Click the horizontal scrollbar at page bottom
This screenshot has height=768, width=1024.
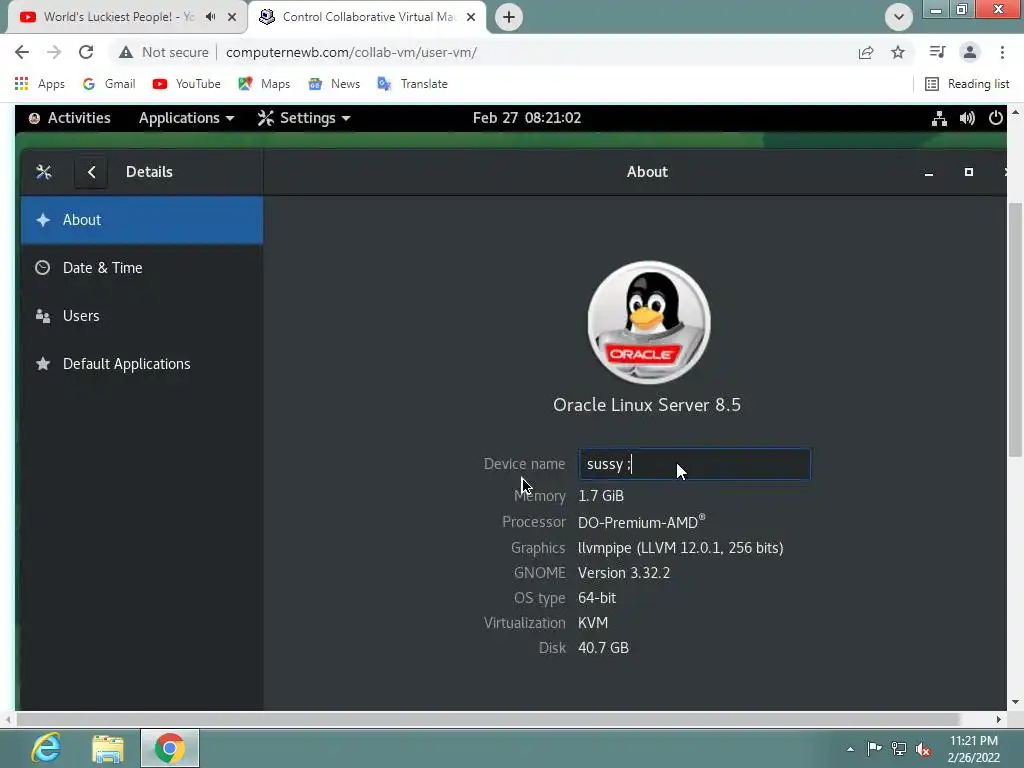487,720
